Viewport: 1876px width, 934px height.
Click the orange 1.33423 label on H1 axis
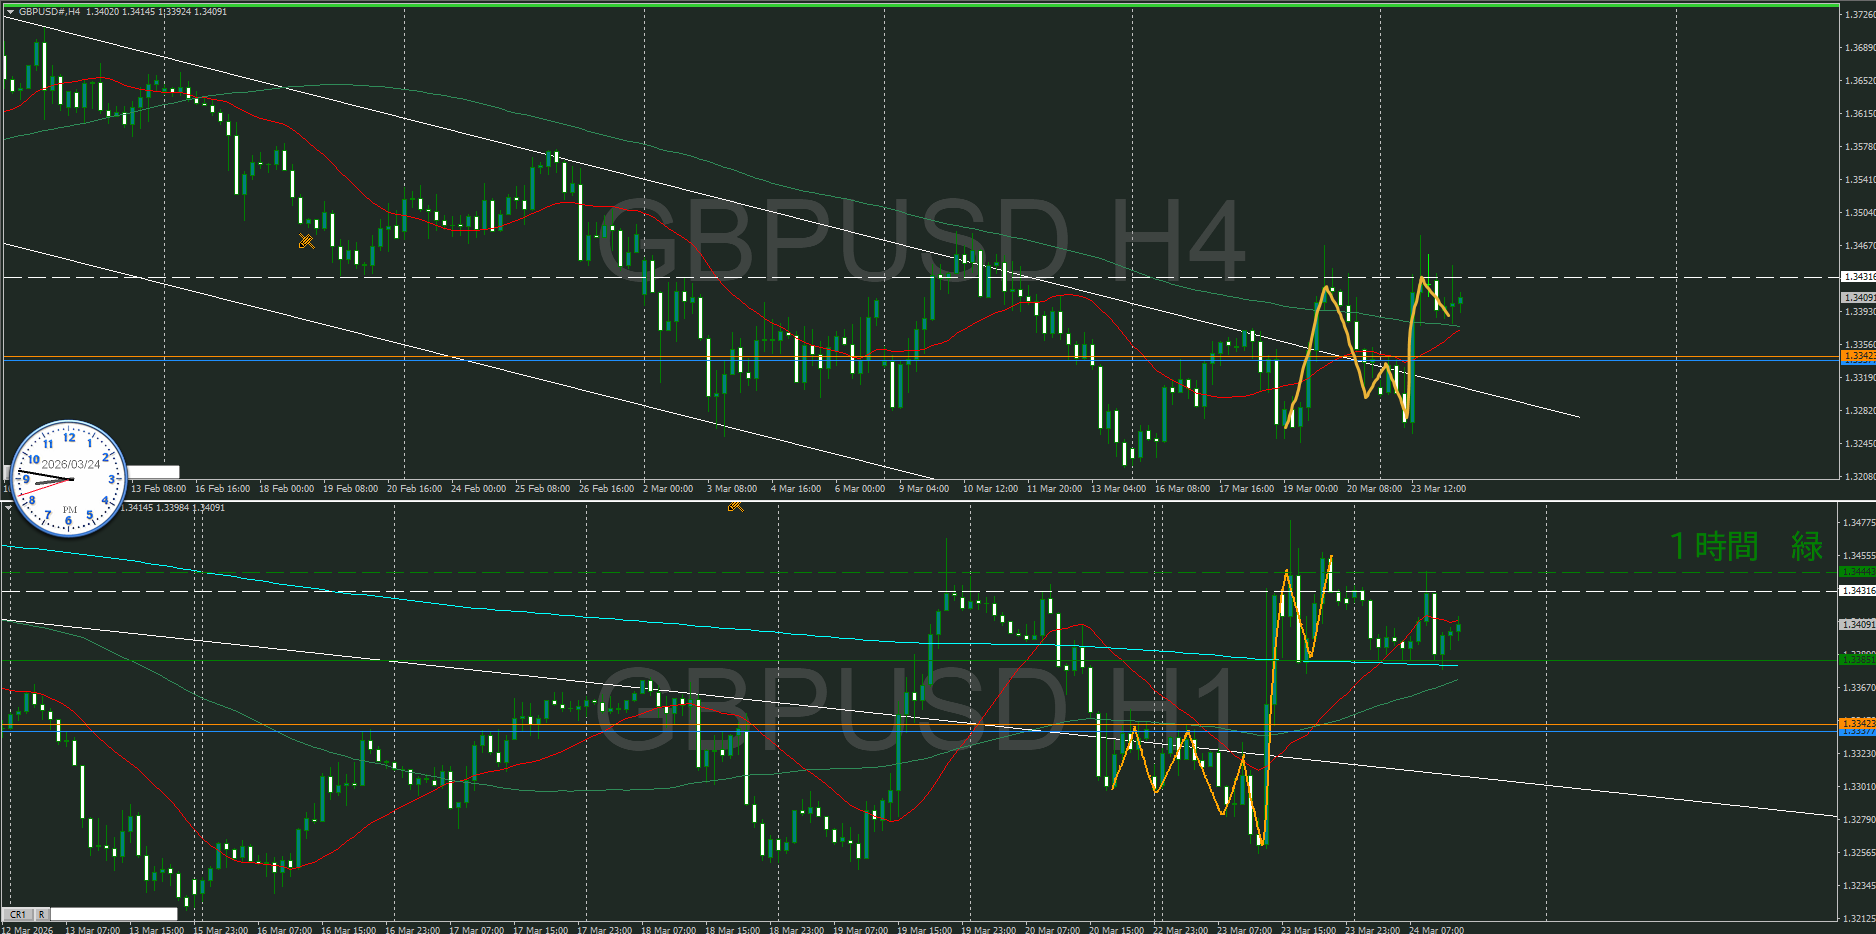click(1858, 723)
